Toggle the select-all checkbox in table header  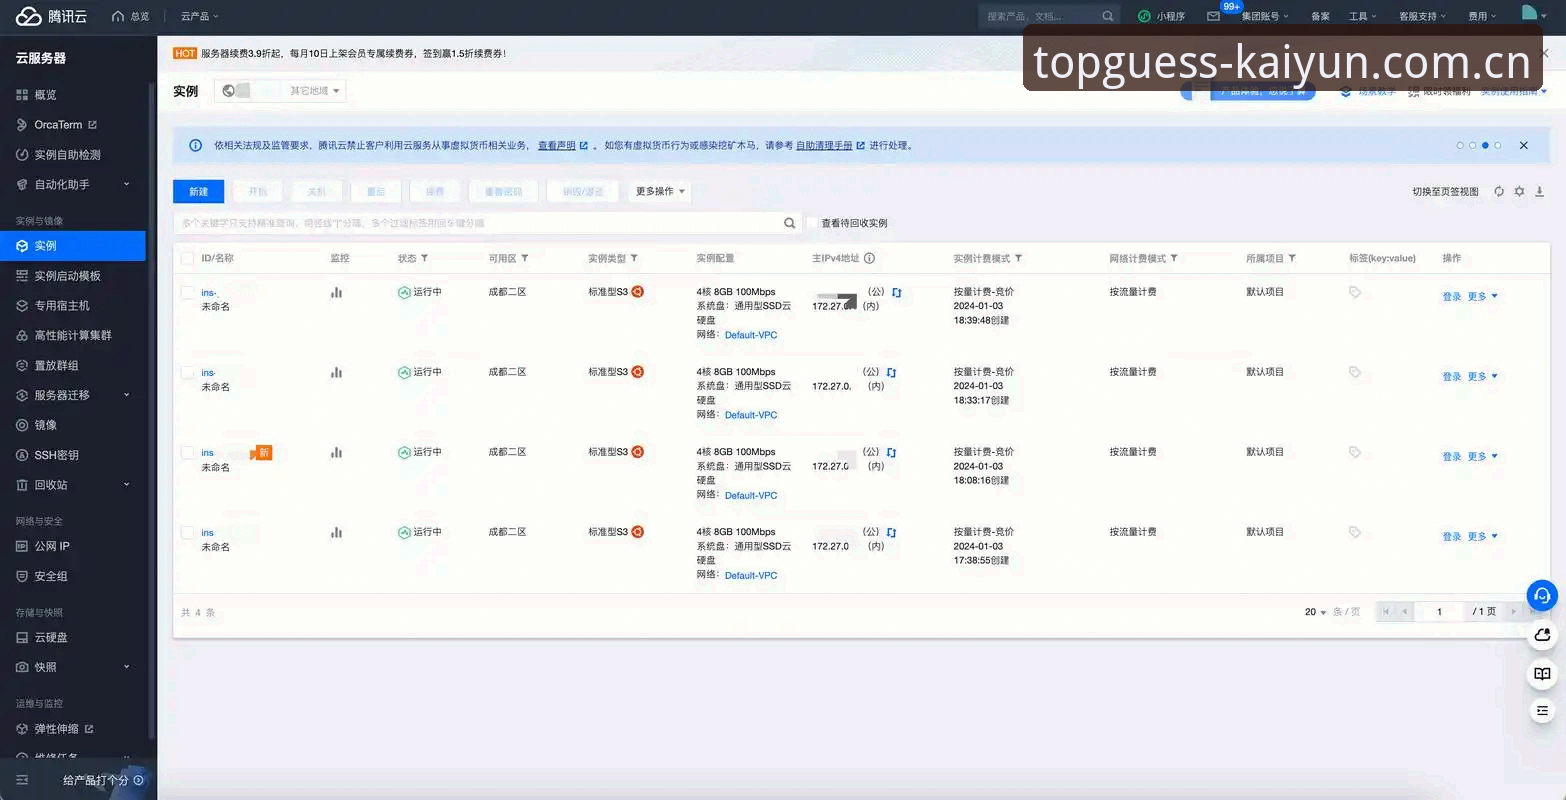point(187,258)
